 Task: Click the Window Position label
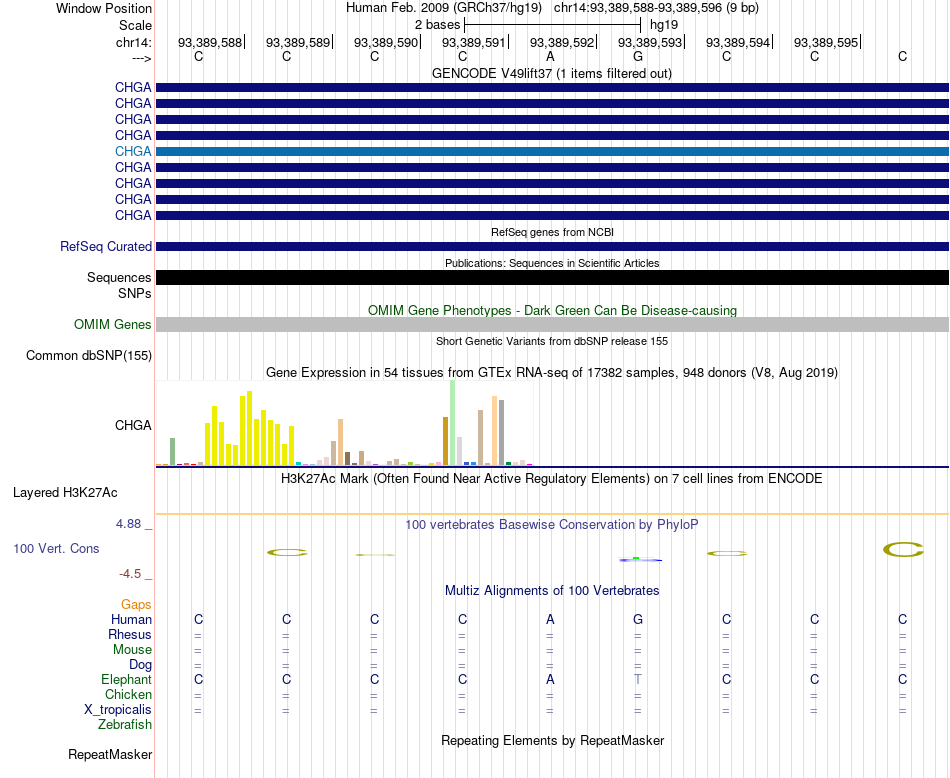[x=104, y=8]
